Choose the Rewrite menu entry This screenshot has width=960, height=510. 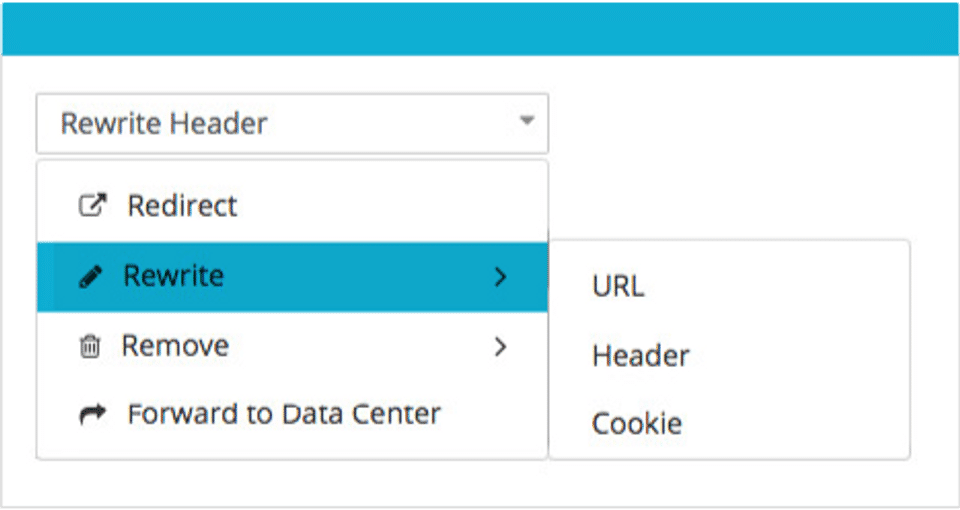click(x=173, y=276)
